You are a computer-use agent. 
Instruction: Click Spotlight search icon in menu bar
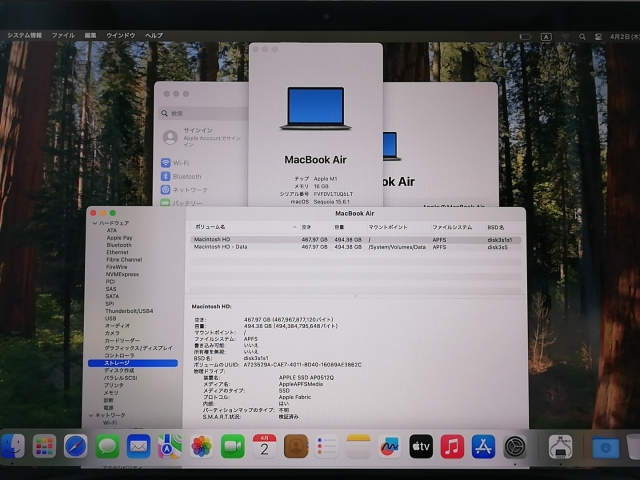(582, 37)
